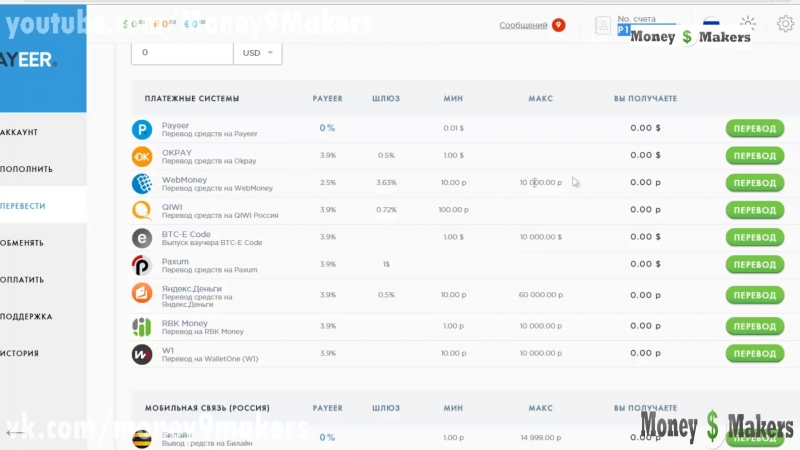Click the Билайн name link
800x450 pixels.
(177, 435)
